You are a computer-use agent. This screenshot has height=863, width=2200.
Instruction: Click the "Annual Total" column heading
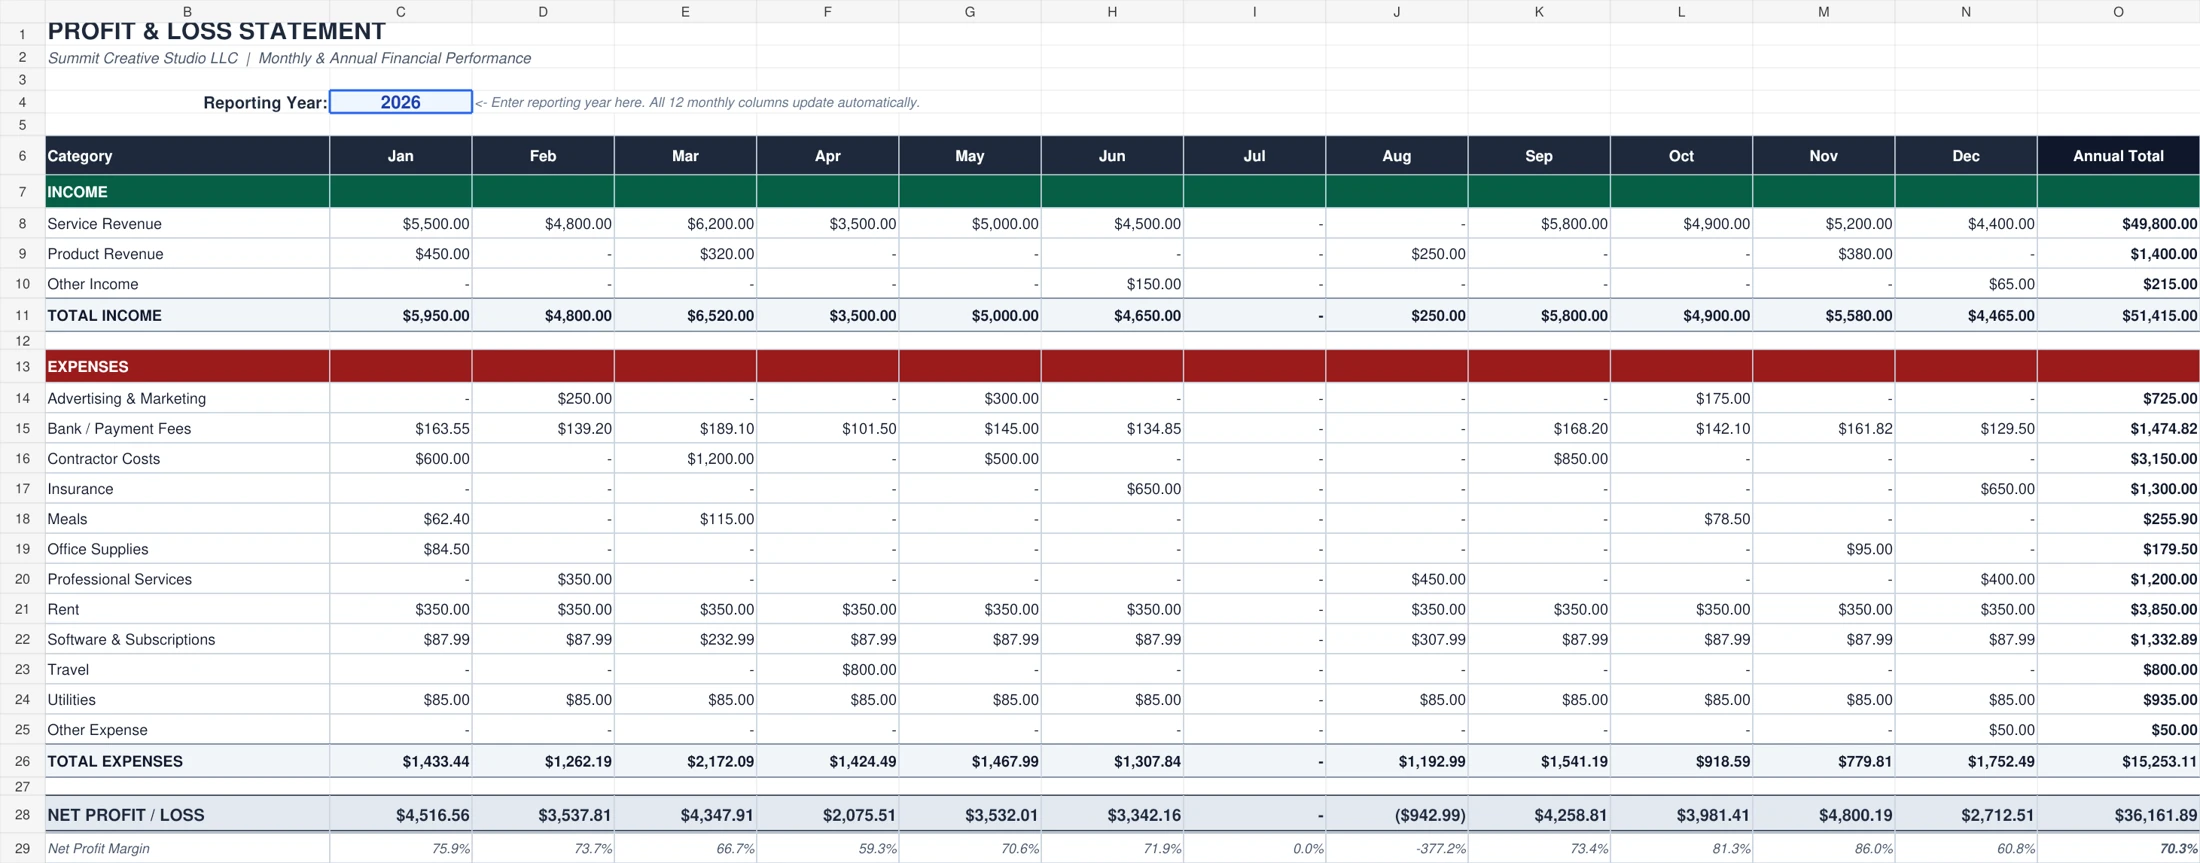pyautogui.click(x=2118, y=156)
